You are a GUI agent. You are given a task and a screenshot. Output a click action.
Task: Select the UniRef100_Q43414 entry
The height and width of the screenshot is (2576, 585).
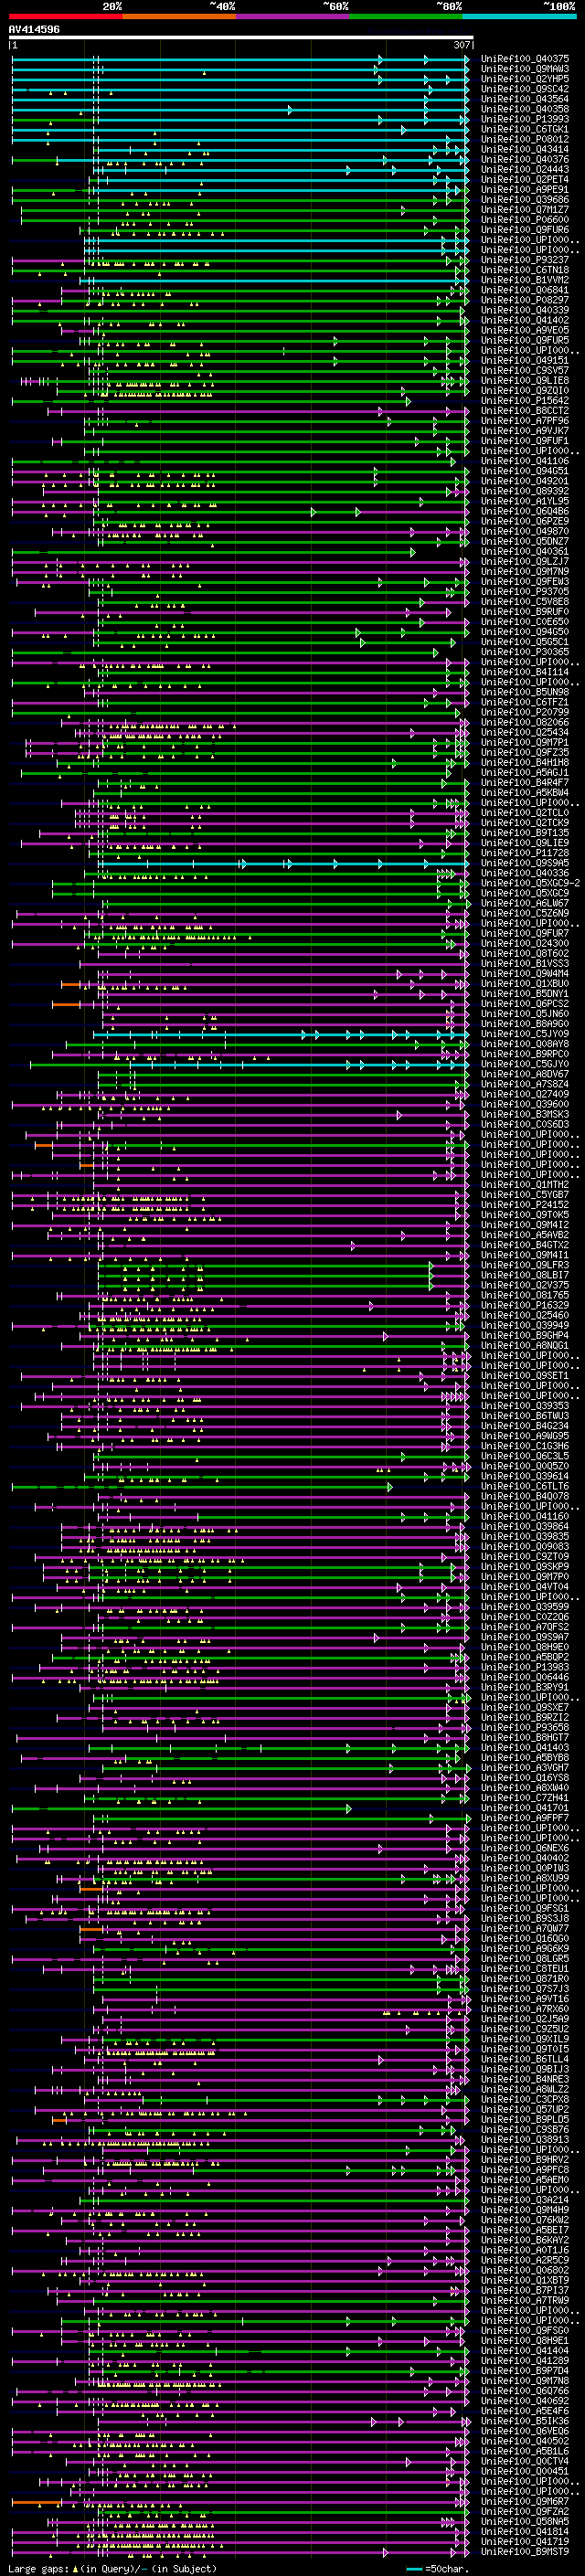(x=525, y=149)
